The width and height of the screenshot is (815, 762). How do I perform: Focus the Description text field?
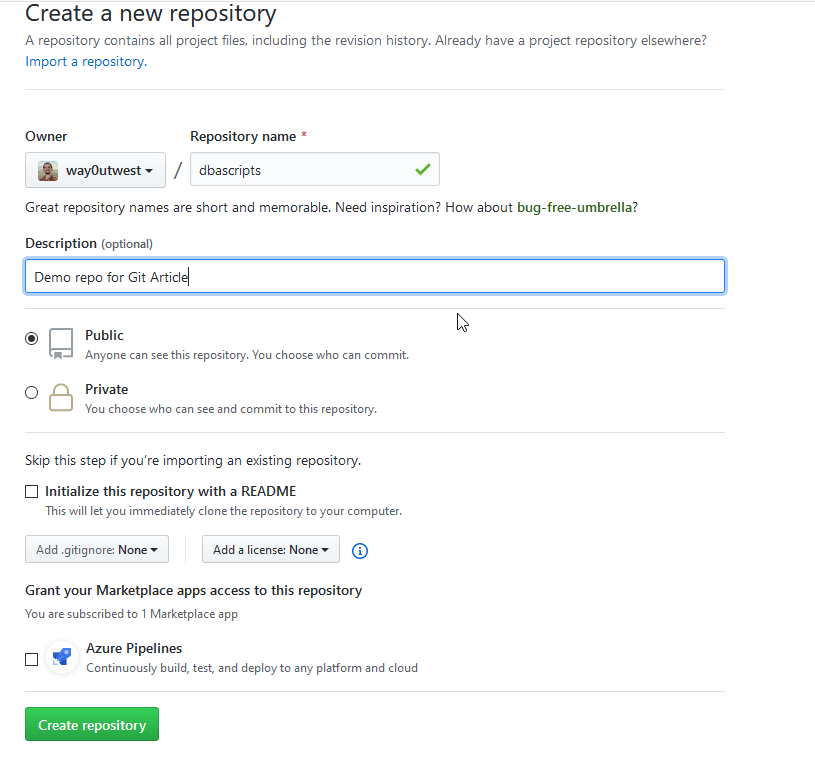[374, 277]
